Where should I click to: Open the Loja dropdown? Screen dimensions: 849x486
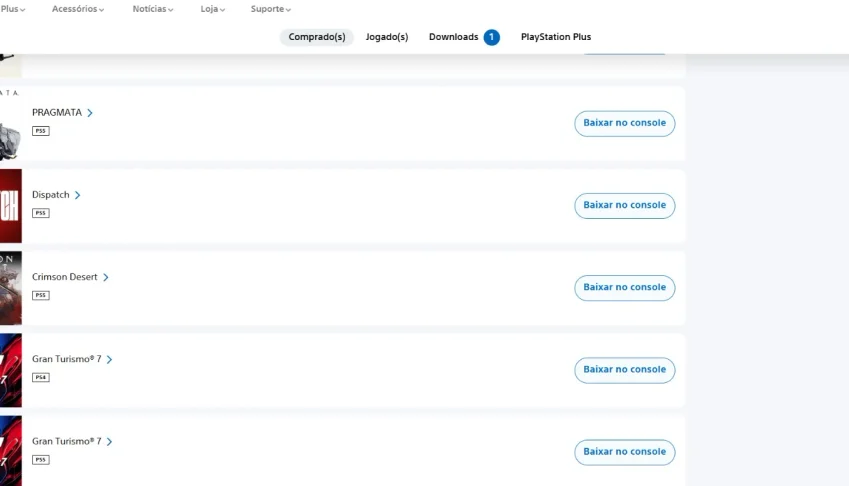[x=212, y=9]
